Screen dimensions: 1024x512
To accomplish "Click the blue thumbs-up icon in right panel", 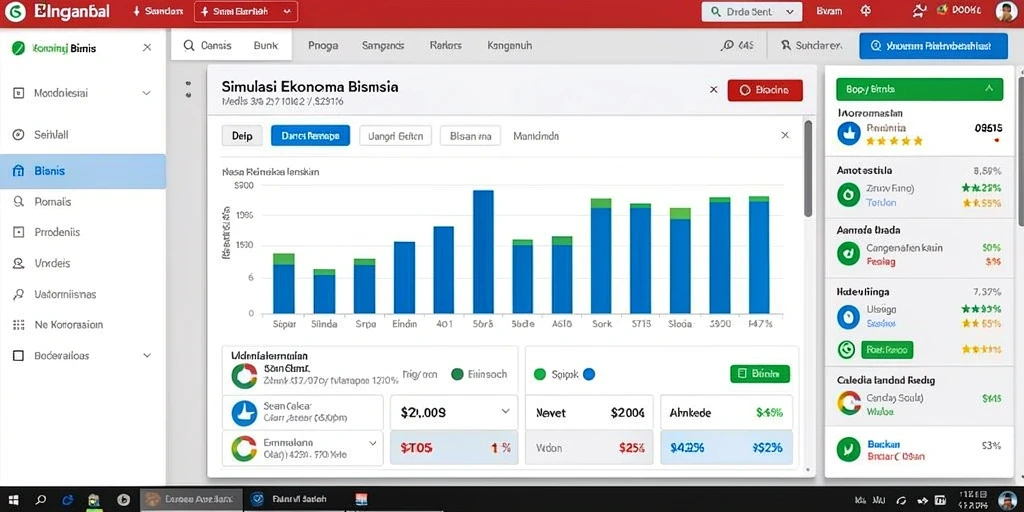I will click(848, 133).
